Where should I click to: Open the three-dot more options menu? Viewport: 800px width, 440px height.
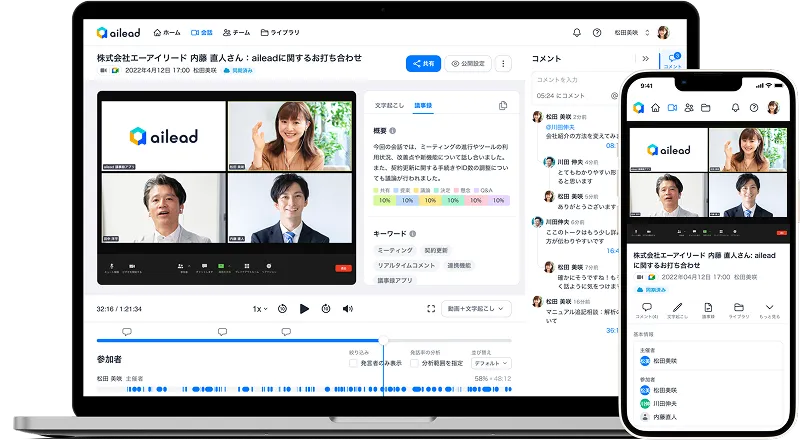coord(503,63)
